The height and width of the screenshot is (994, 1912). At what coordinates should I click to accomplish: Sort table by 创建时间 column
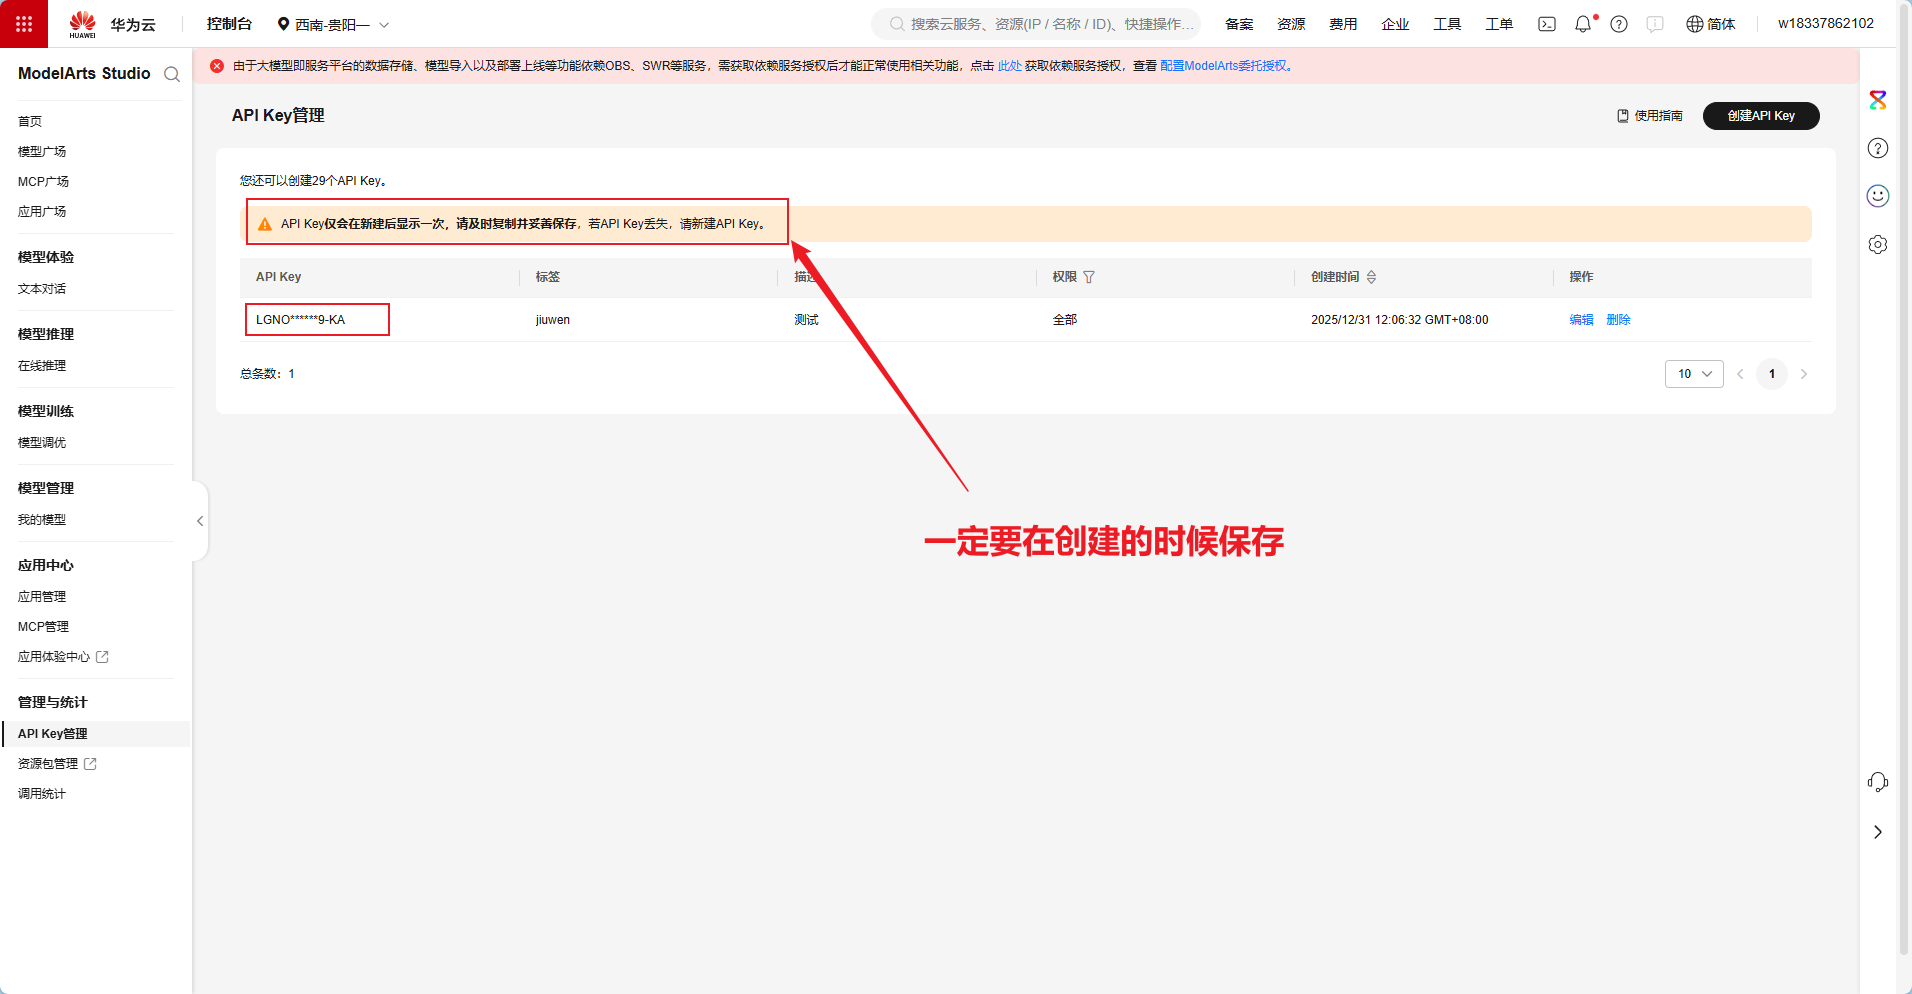pyautogui.click(x=1373, y=277)
